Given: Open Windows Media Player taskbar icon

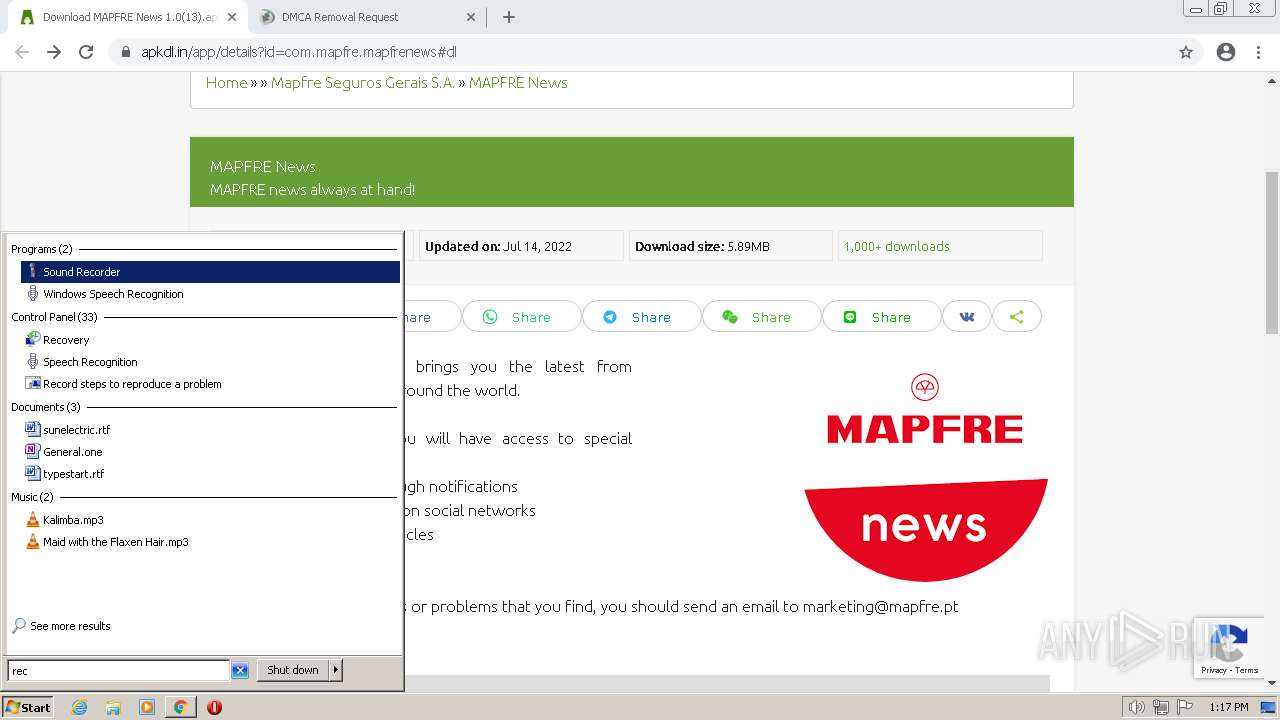Looking at the screenshot, I should (147, 707).
